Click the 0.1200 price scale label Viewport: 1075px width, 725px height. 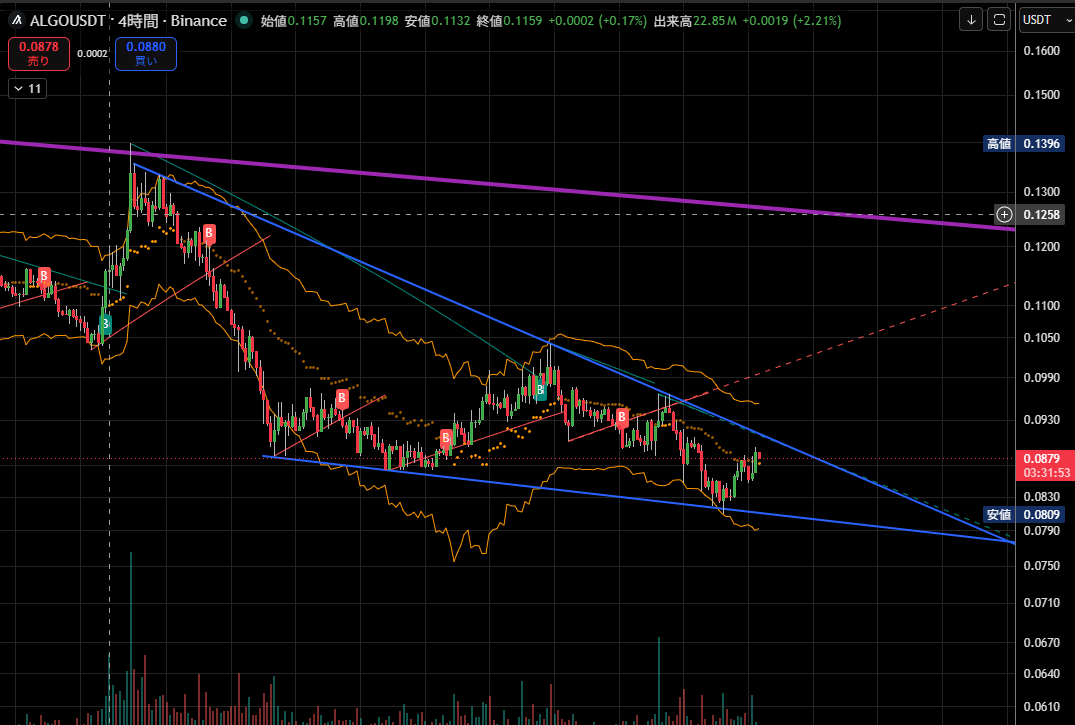coord(1041,247)
